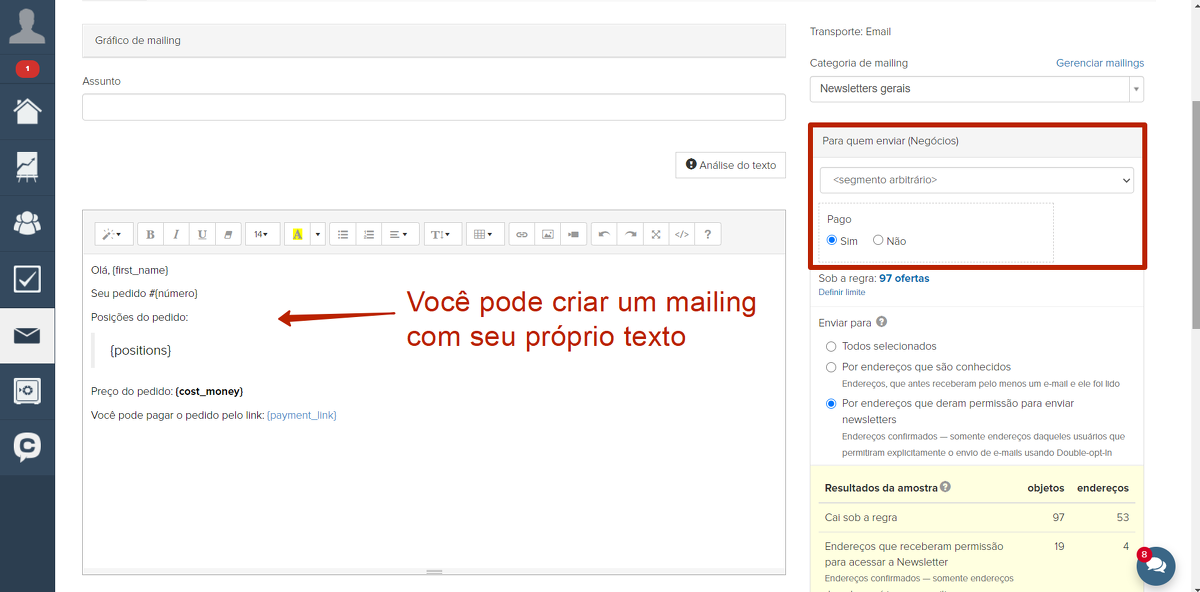This screenshot has height=592, width=1200.
Task: Toggle the unordered bullet list icon
Action: point(343,234)
